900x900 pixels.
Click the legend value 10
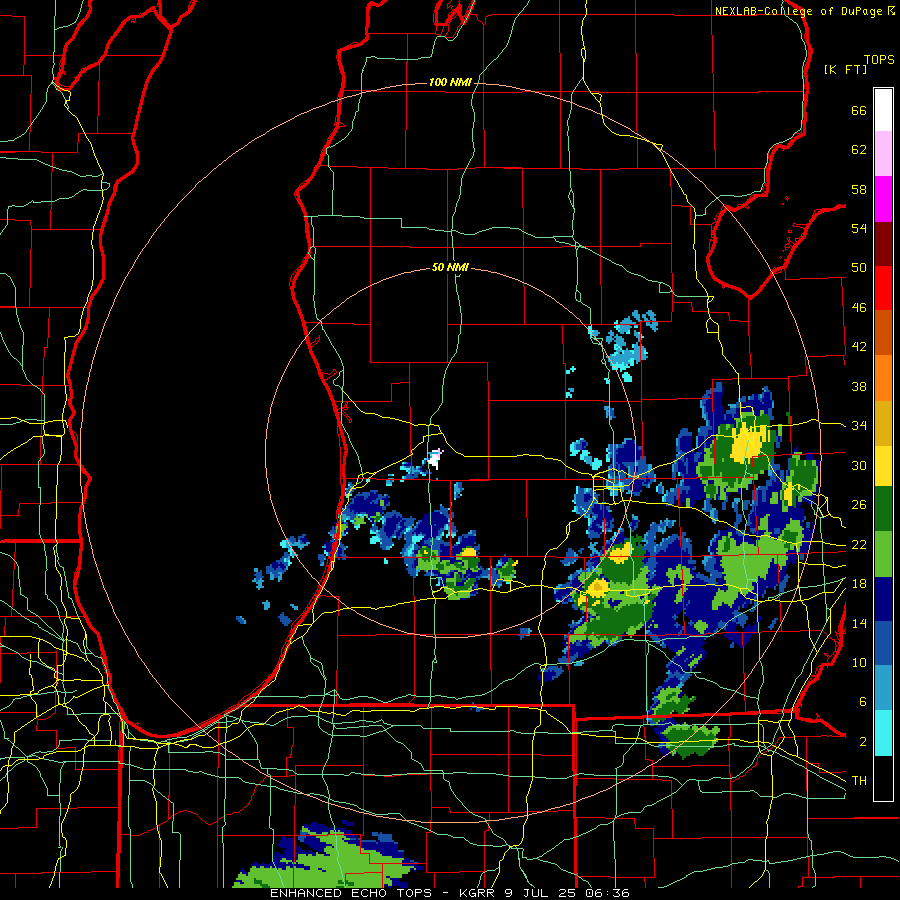(859, 662)
